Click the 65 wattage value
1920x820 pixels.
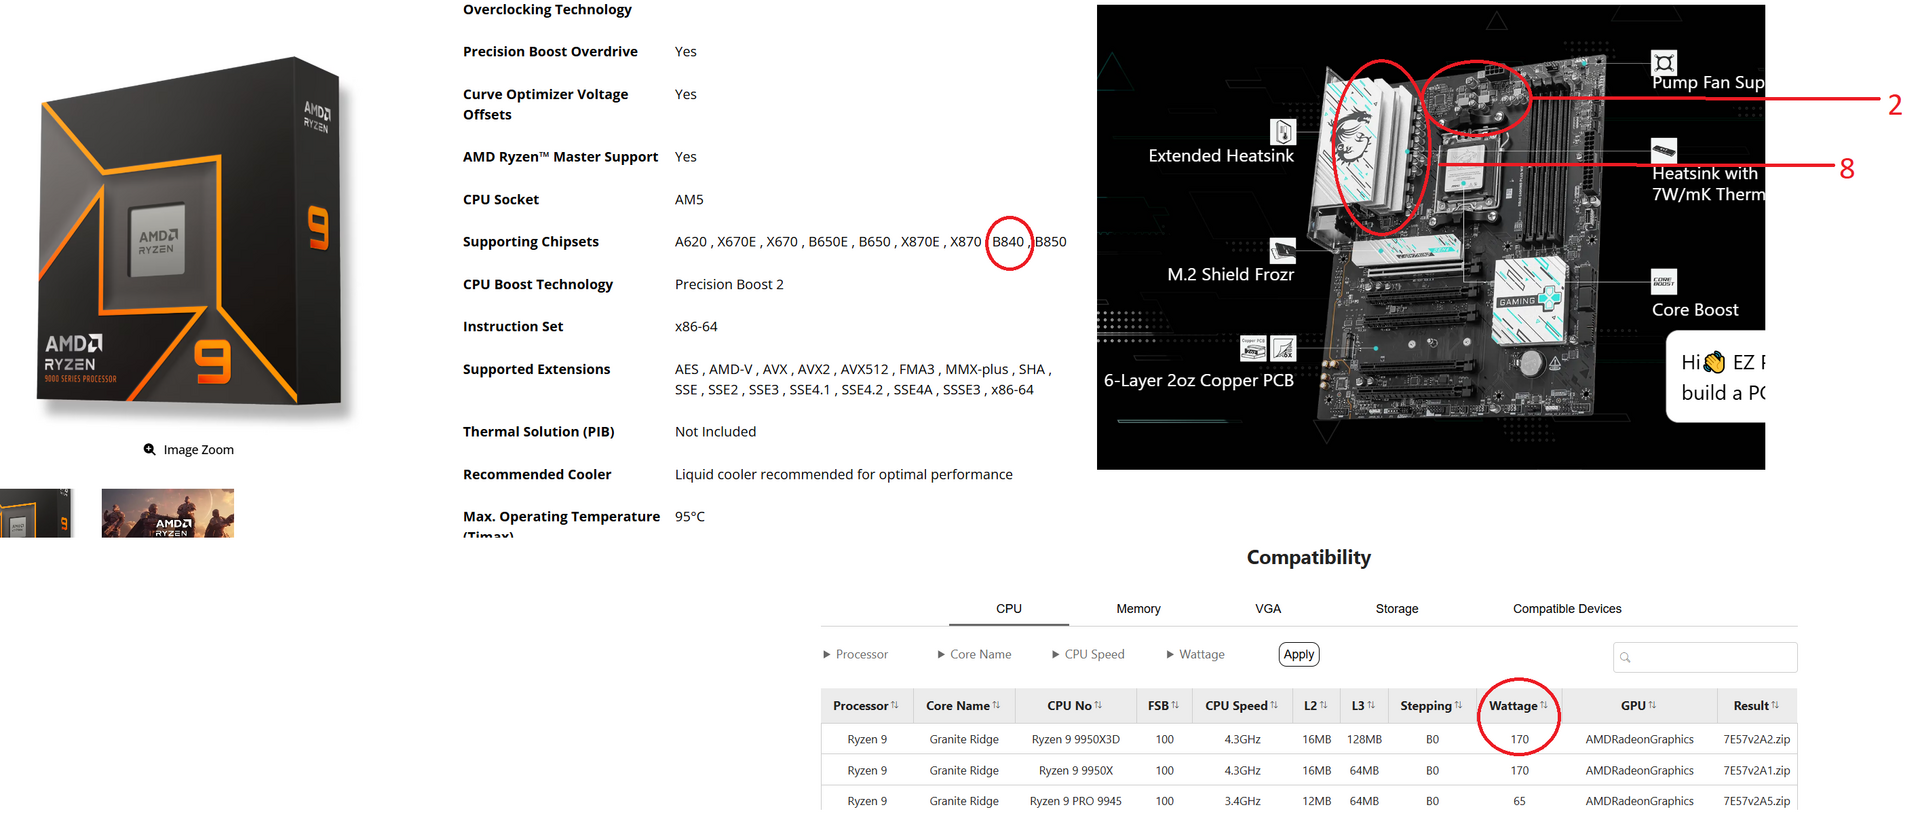coord(1519,802)
